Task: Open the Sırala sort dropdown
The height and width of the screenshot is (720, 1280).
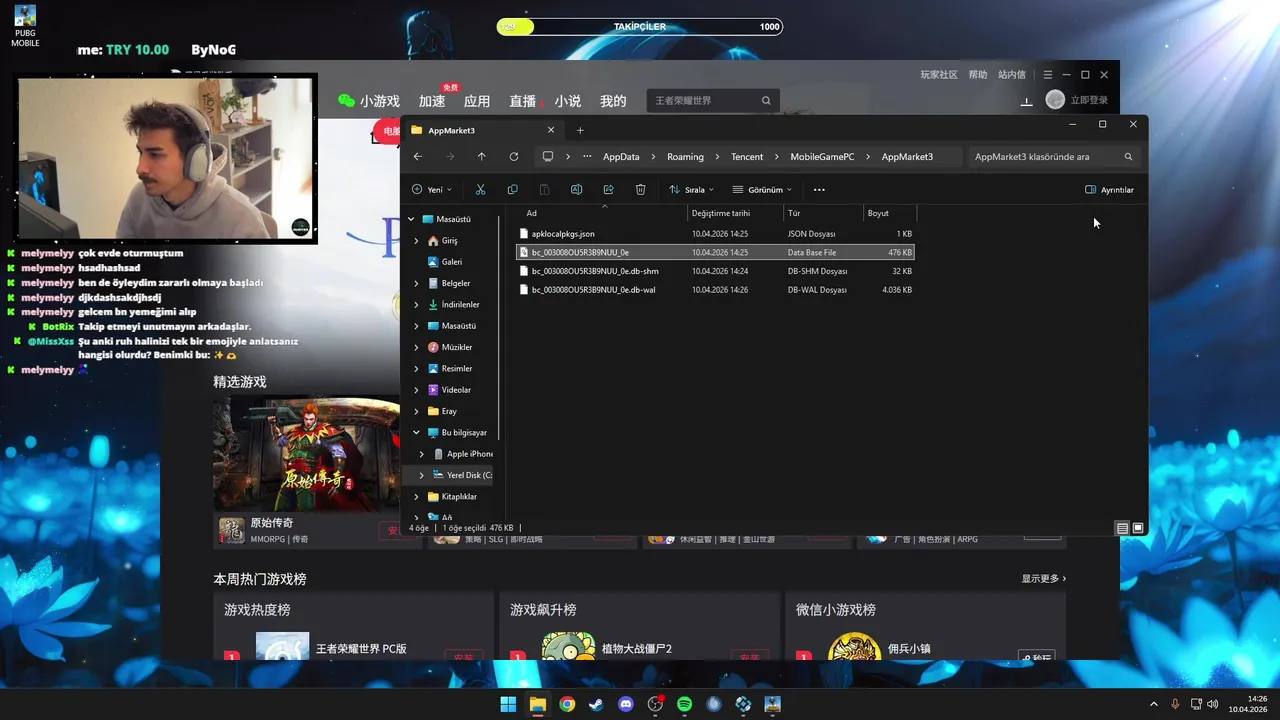Action: 691,190
